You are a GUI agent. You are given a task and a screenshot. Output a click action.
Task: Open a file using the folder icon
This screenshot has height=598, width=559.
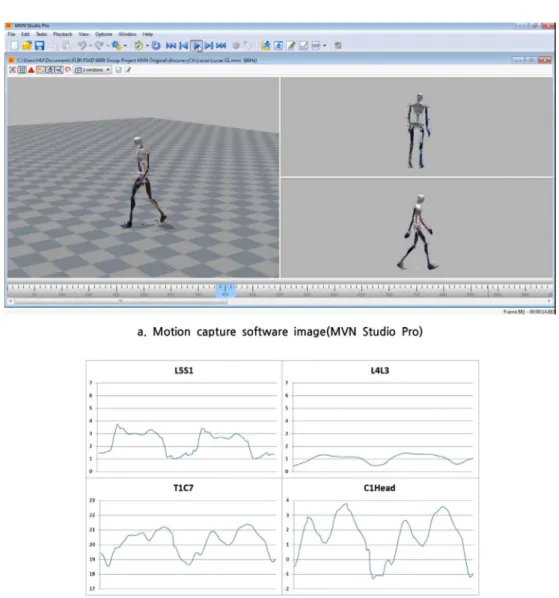27,46
